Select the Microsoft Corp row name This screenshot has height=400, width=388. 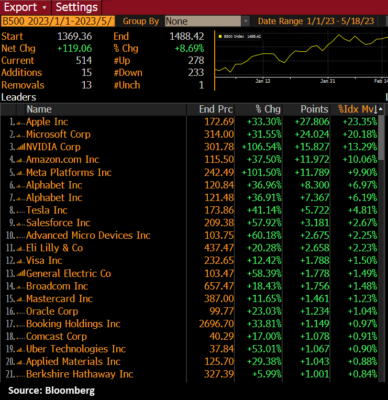coord(58,134)
